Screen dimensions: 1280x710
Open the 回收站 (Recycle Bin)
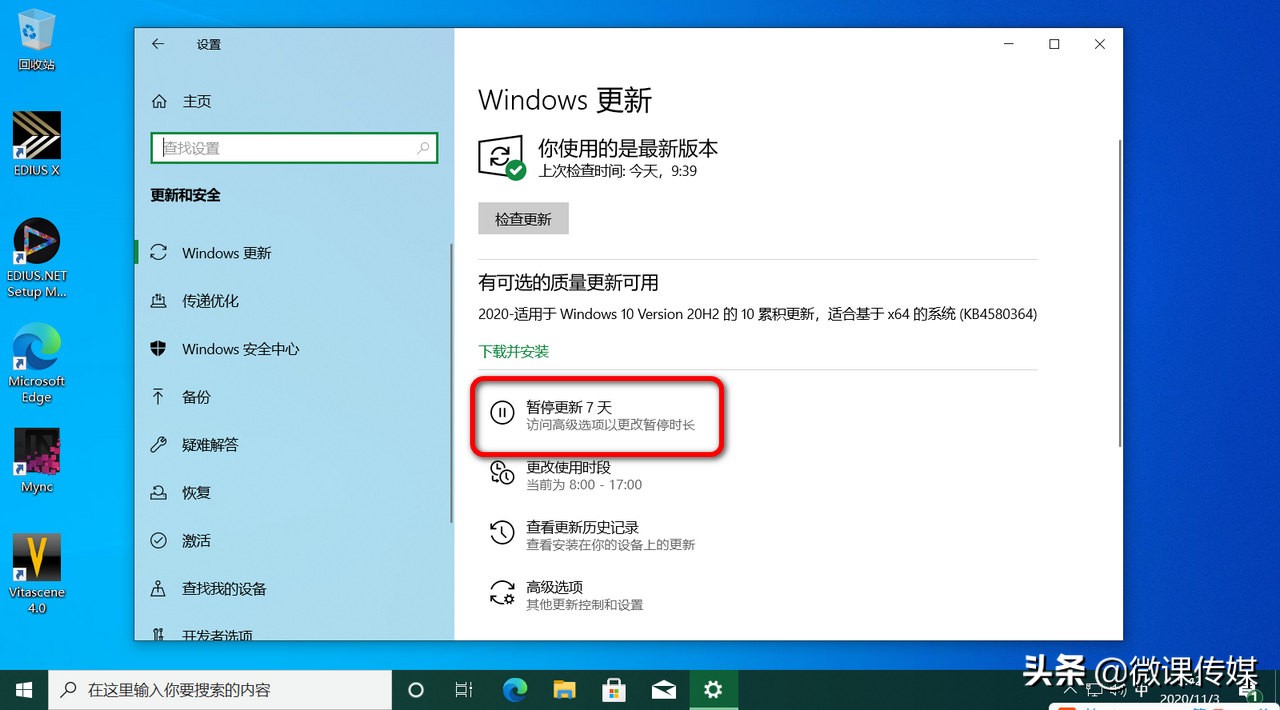(x=36, y=35)
